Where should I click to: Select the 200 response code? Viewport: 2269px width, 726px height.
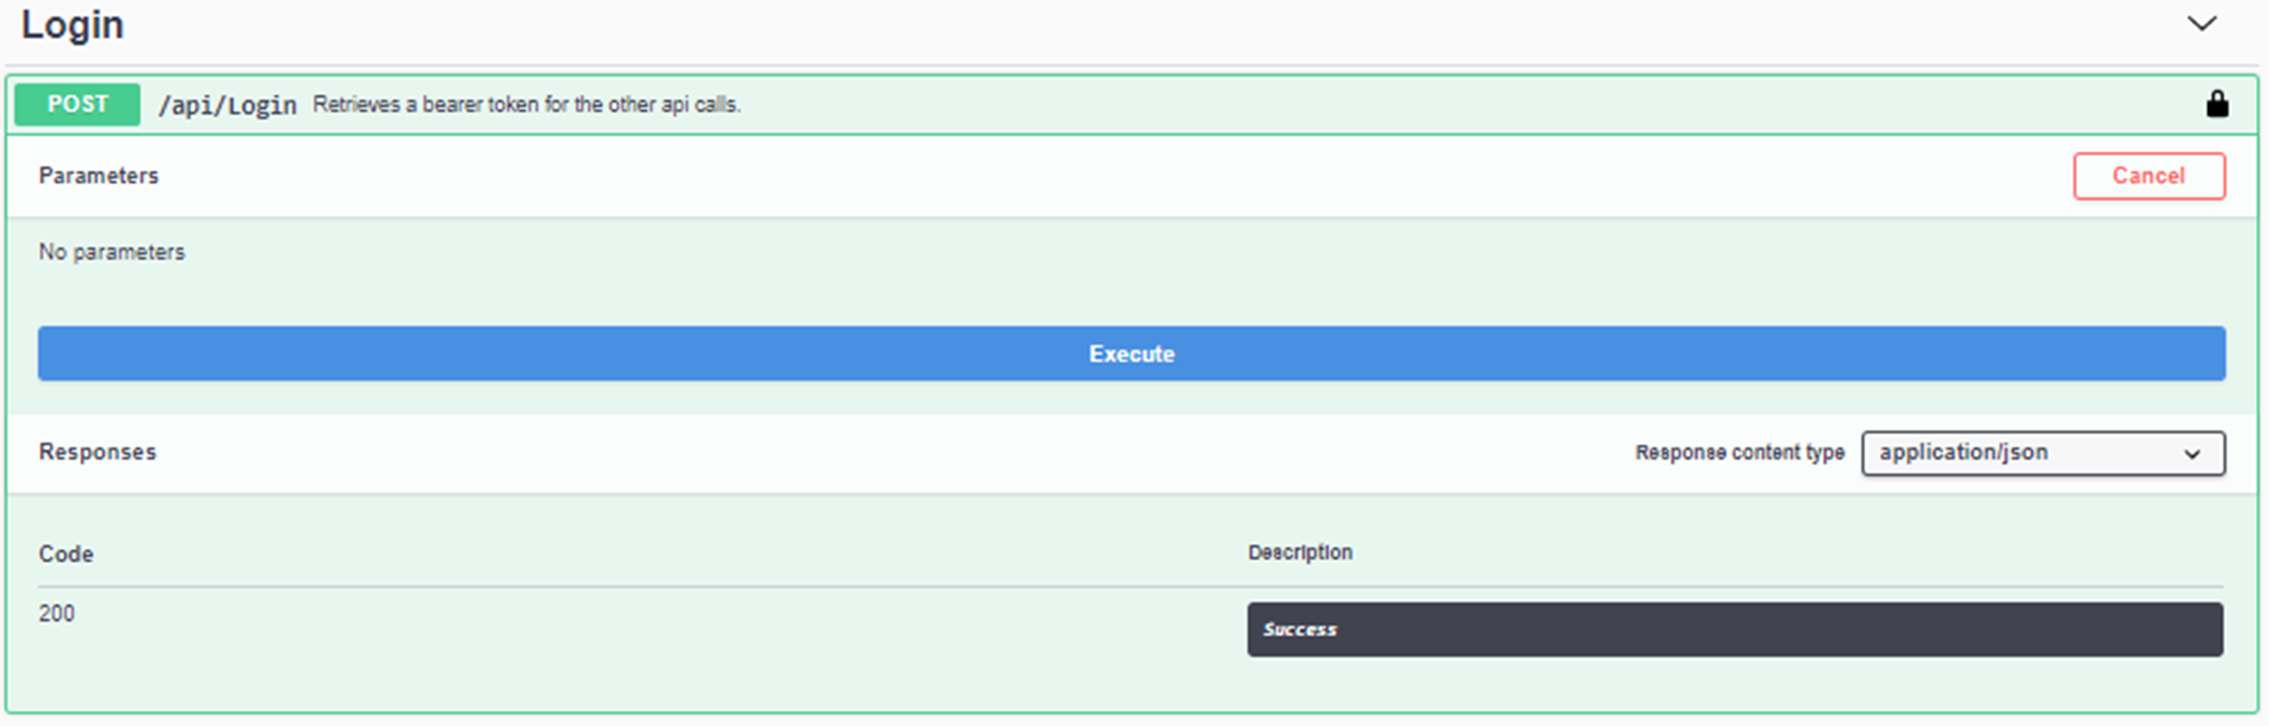point(56,613)
